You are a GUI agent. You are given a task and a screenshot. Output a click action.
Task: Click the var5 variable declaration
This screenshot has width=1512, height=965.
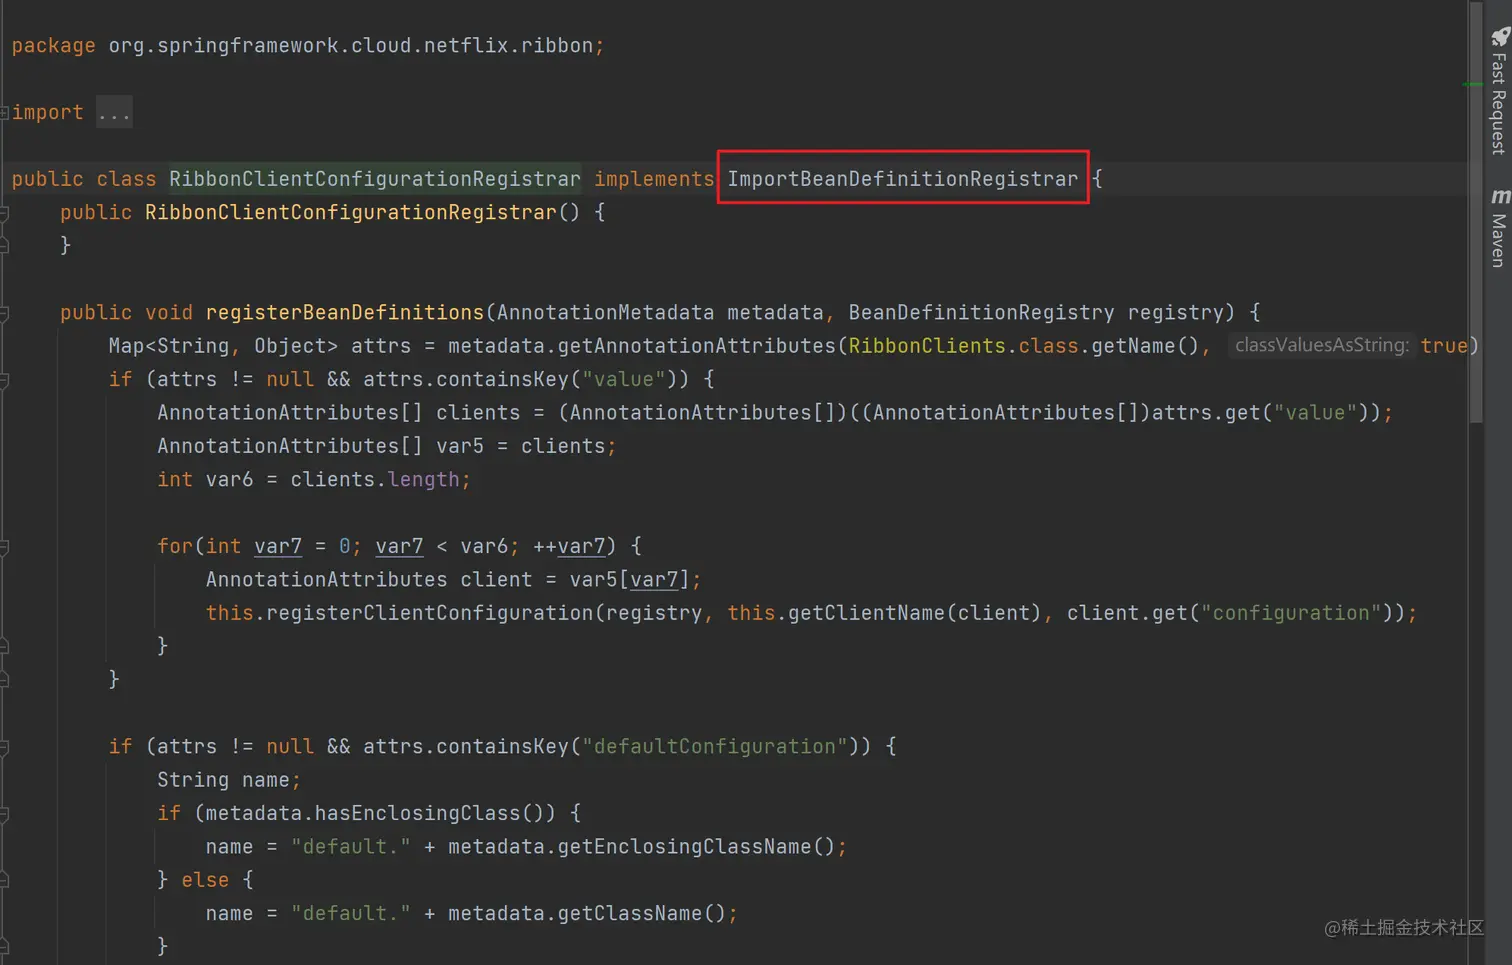[460, 446]
